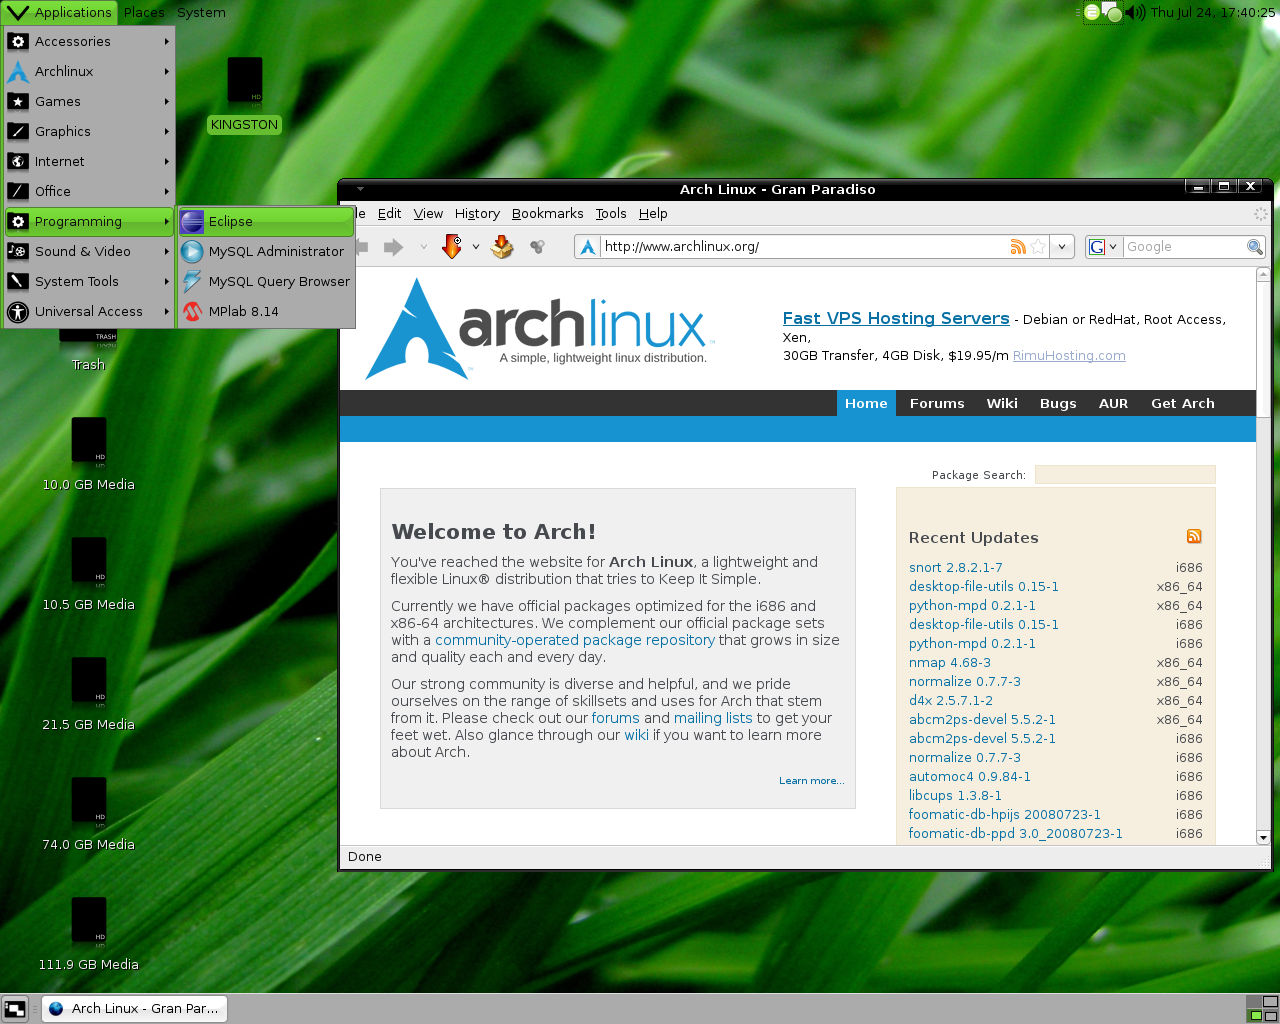The image size is (1280, 1024).
Task: Click the package box download toolbar icon
Action: click(502, 247)
